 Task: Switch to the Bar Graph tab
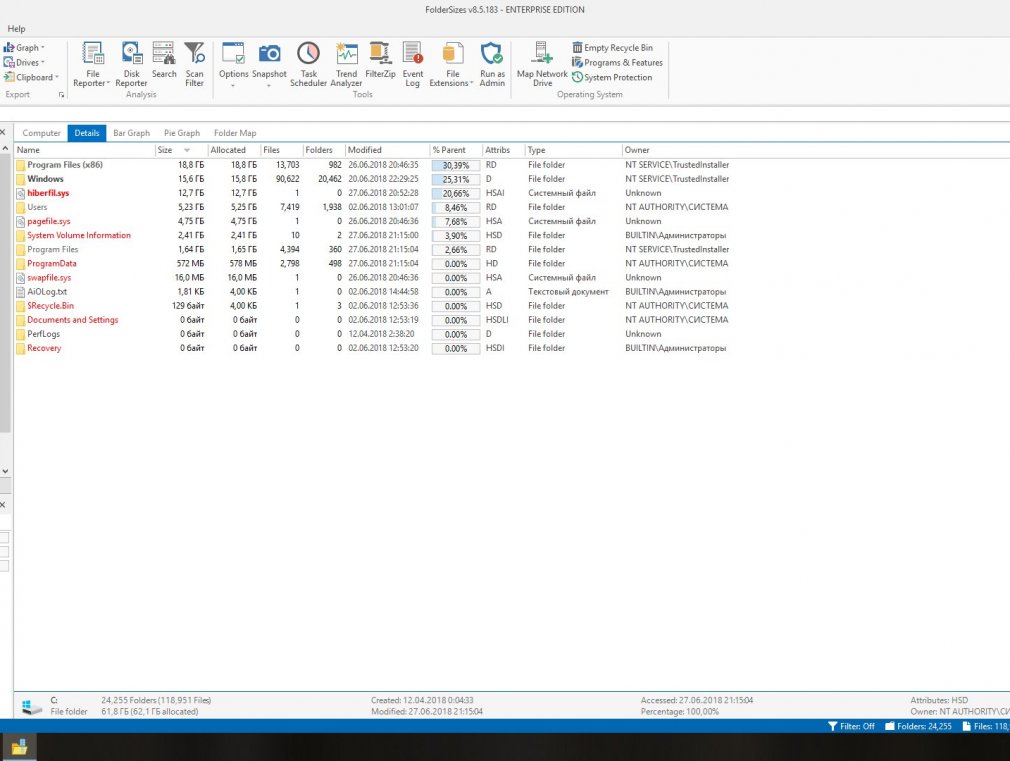(131, 133)
